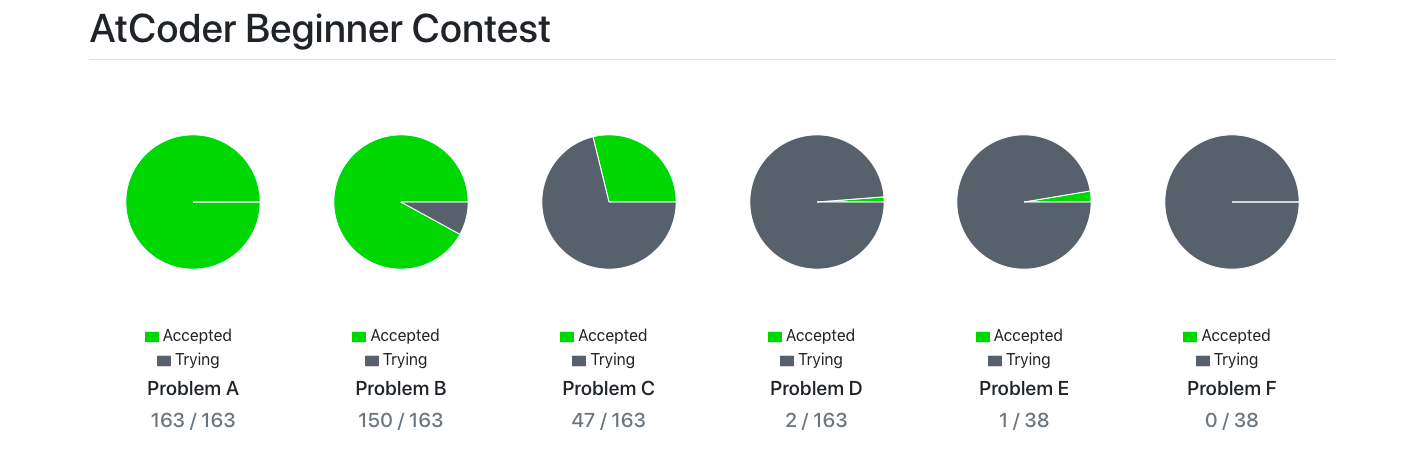Screen dimensions: 1424x452
Task: Click the 150 / 163 count under Problem B
Action: pos(401,420)
